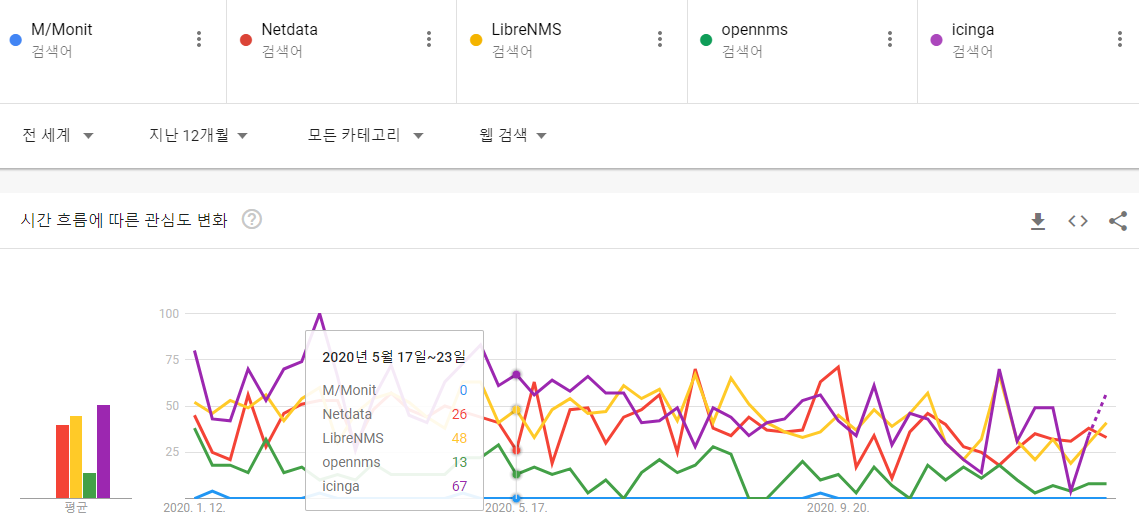This screenshot has width=1139, height=520.
Task: Click the help question mark icon
Action: point(251,219)
